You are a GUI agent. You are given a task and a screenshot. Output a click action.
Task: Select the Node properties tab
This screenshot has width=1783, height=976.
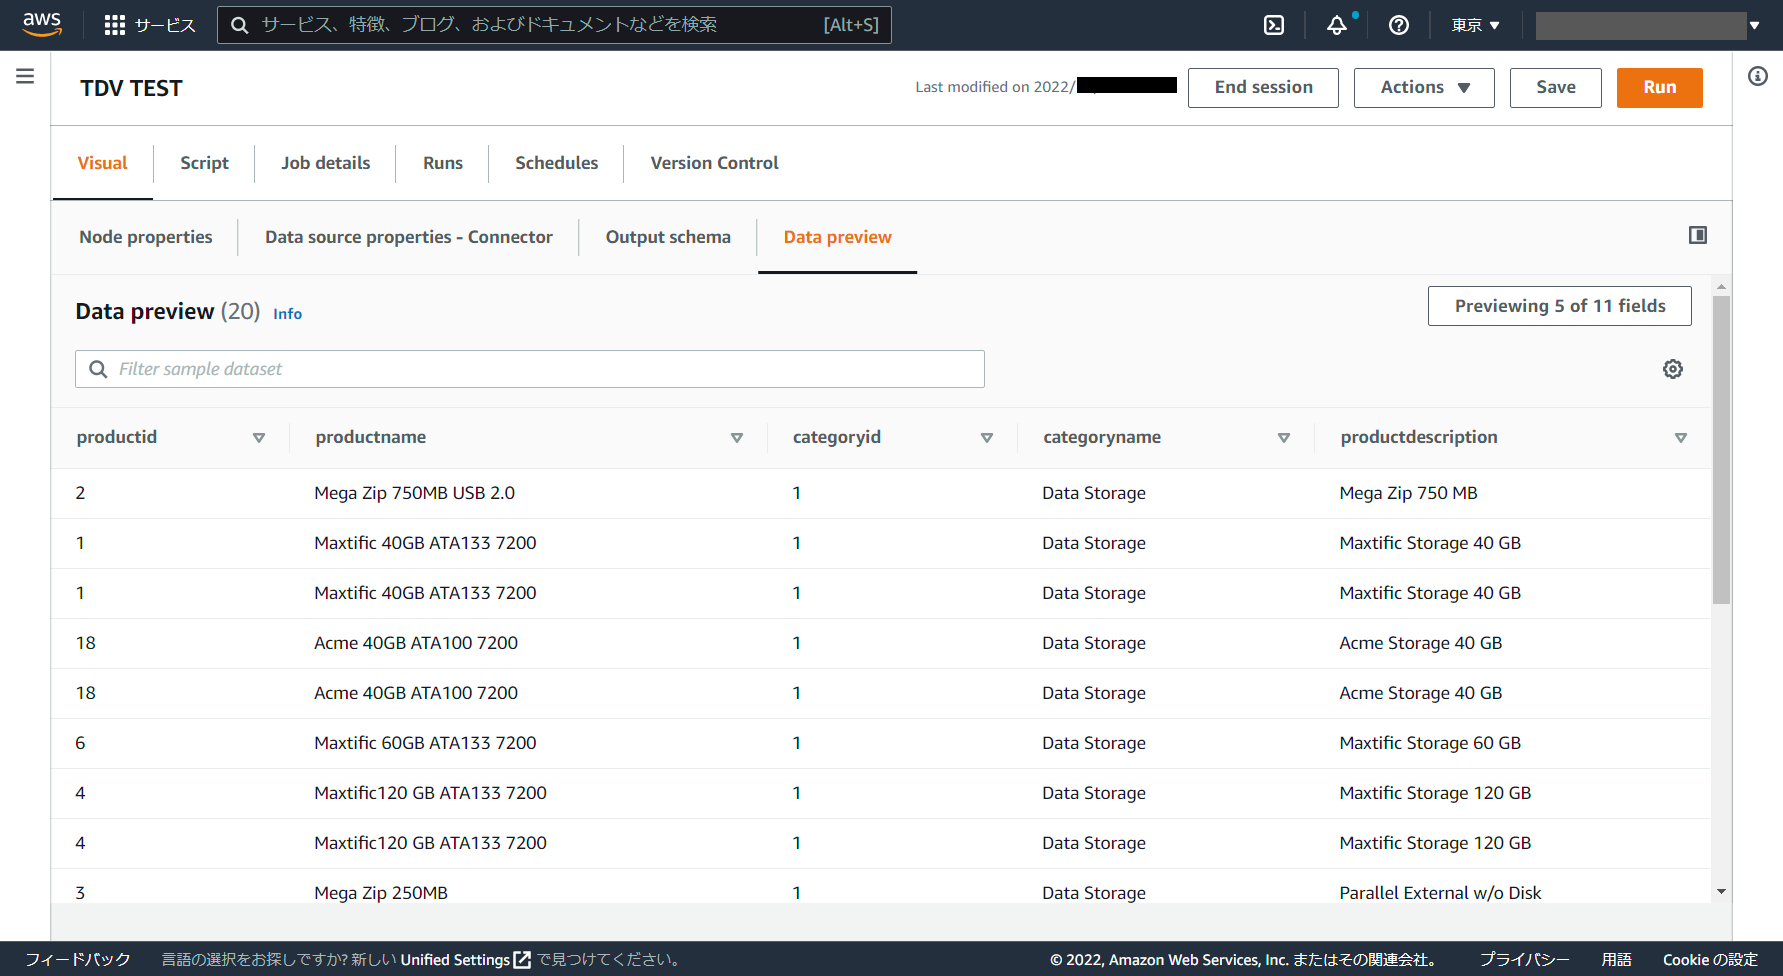coord(146,237)
